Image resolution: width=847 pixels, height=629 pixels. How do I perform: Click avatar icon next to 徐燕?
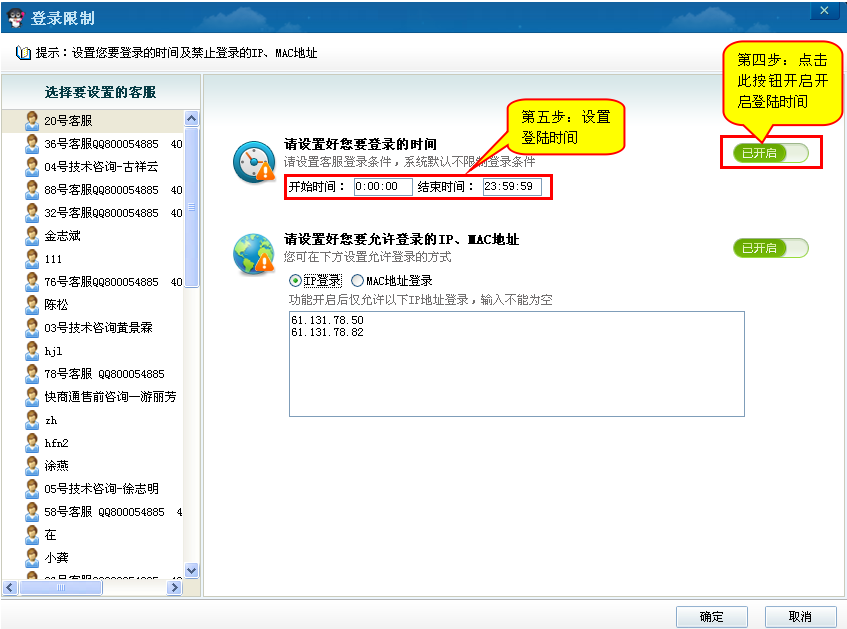click(32, 466)
